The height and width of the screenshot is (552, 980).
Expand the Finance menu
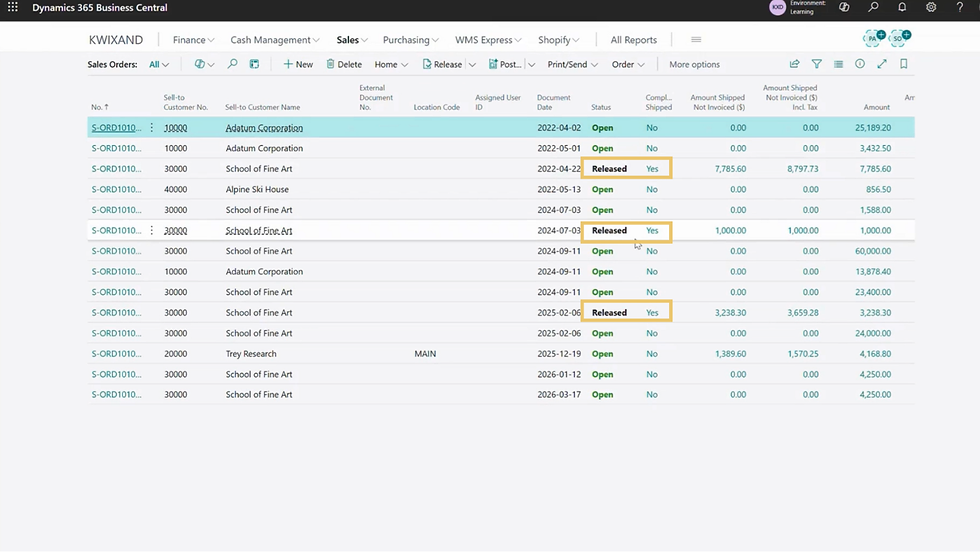(x=193, y=39)
